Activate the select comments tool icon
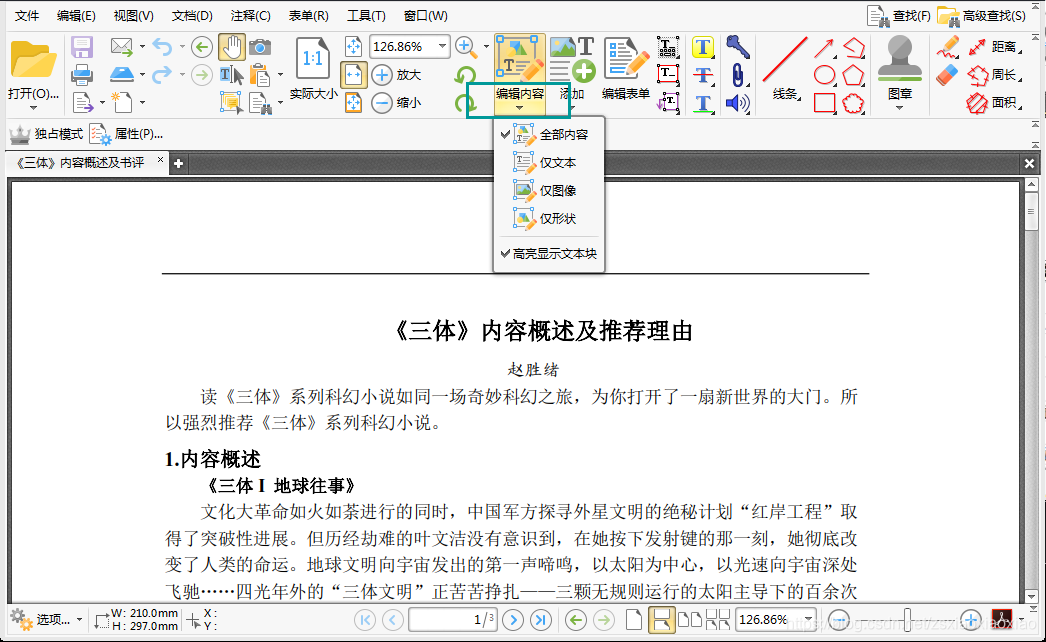The height and width of the screenshot is (642, 1046). click(231, 103)
